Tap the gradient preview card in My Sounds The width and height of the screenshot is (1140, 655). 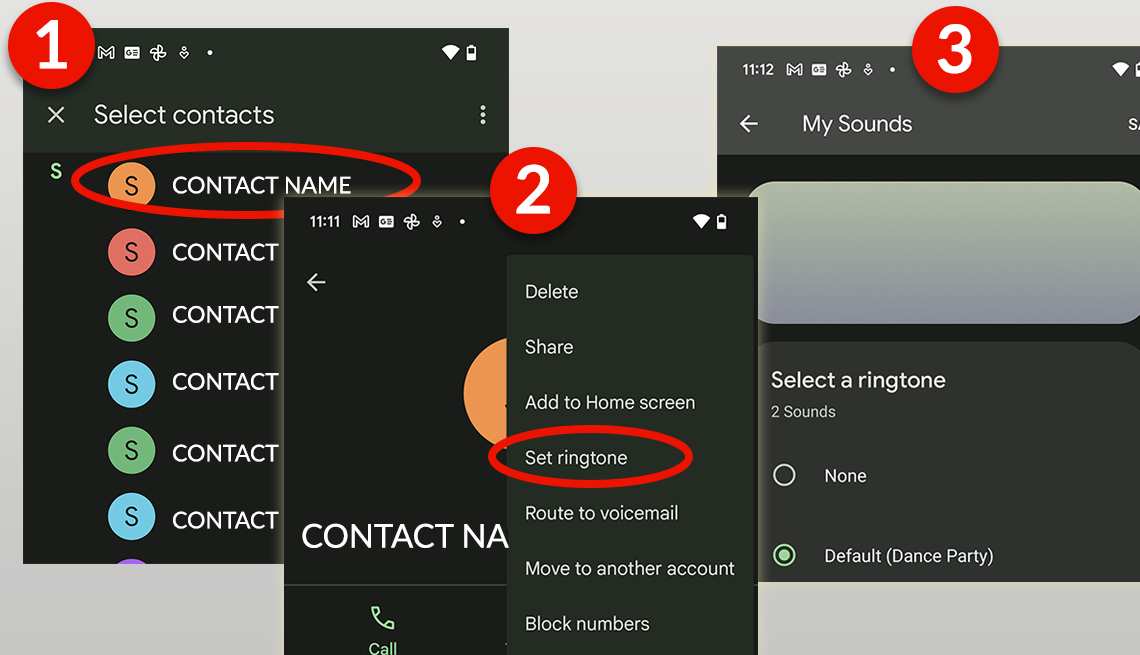[940, 252]
